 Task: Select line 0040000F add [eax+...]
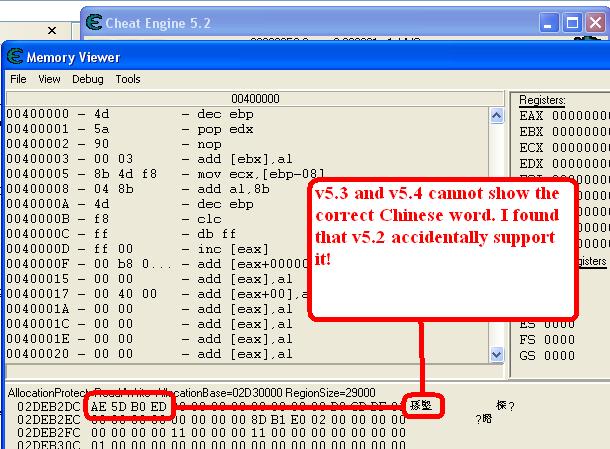click(158, 264)
